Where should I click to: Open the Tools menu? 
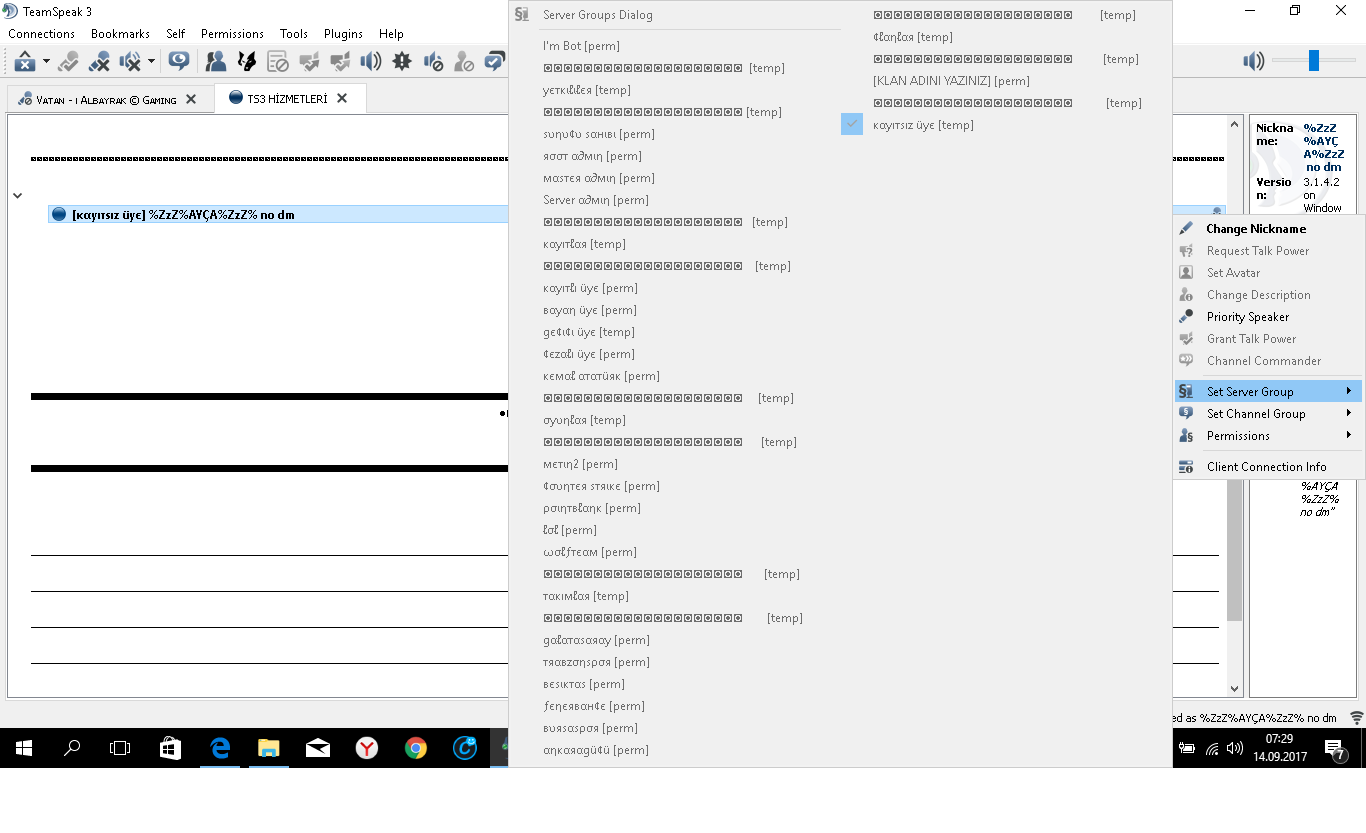click(x=294, y=34)
